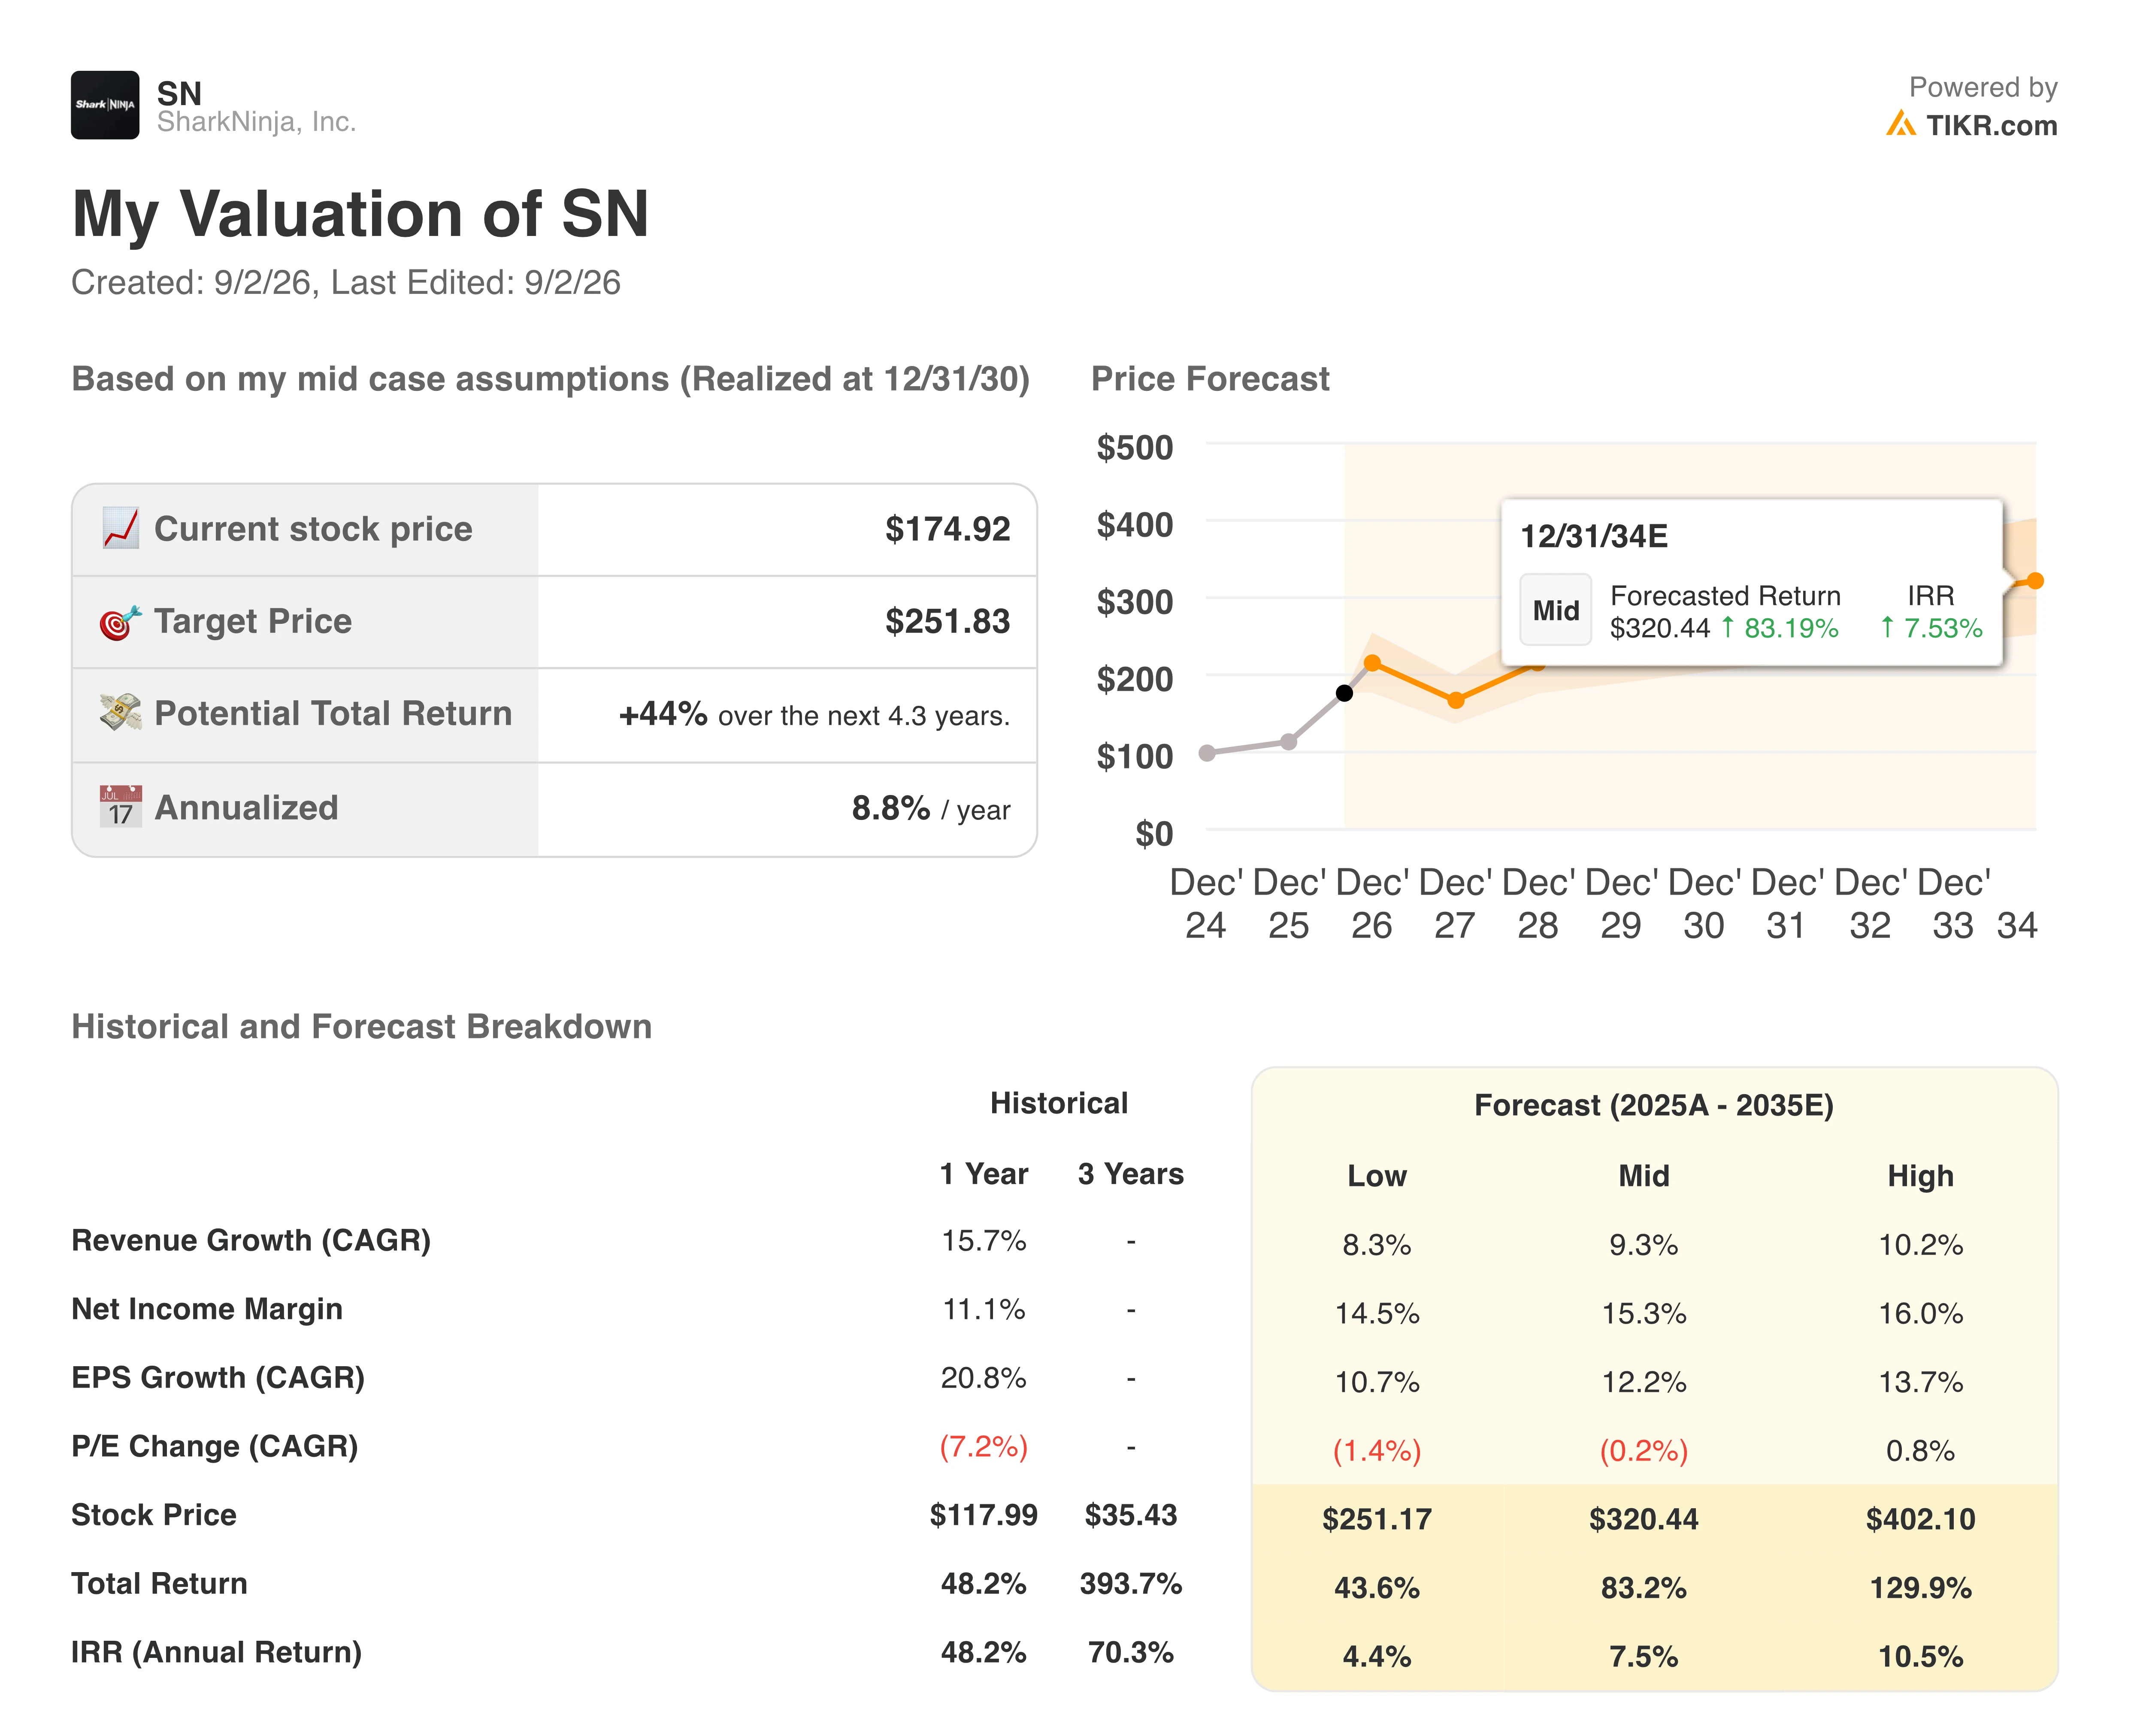Click the TIKR.com logo mark
This screenshot has width=2131, height=1736.
click(x=1900, y=124)
